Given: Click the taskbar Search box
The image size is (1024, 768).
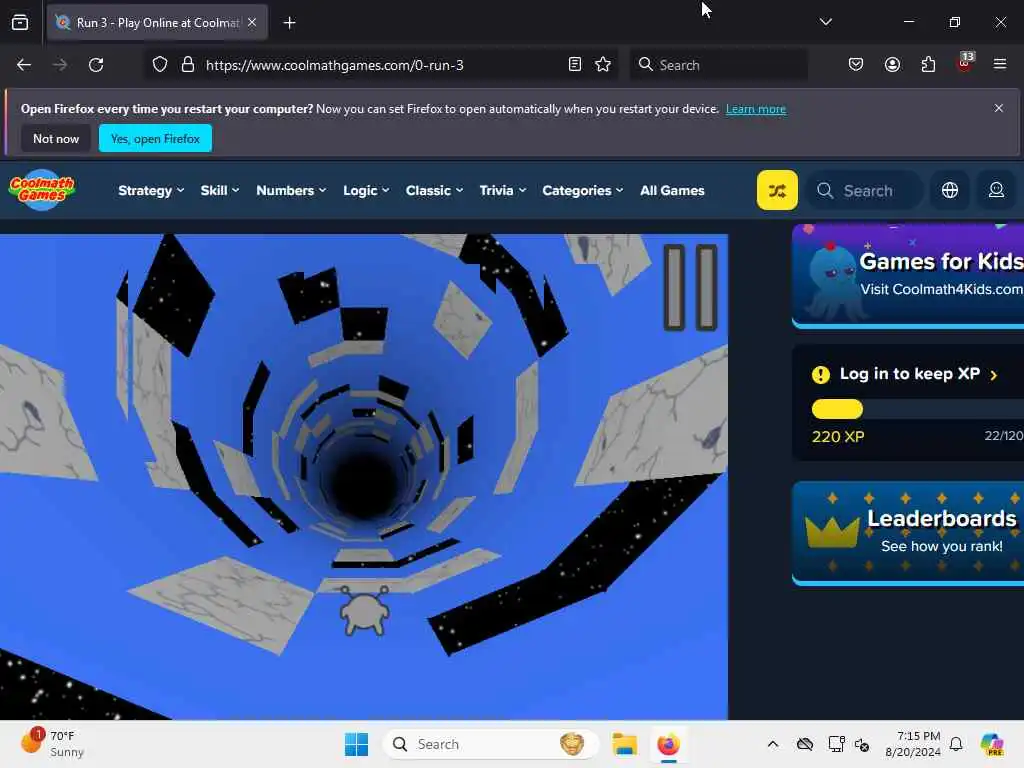Looking at the screenshot, I should pyautogui.click(x=490, y=744).
